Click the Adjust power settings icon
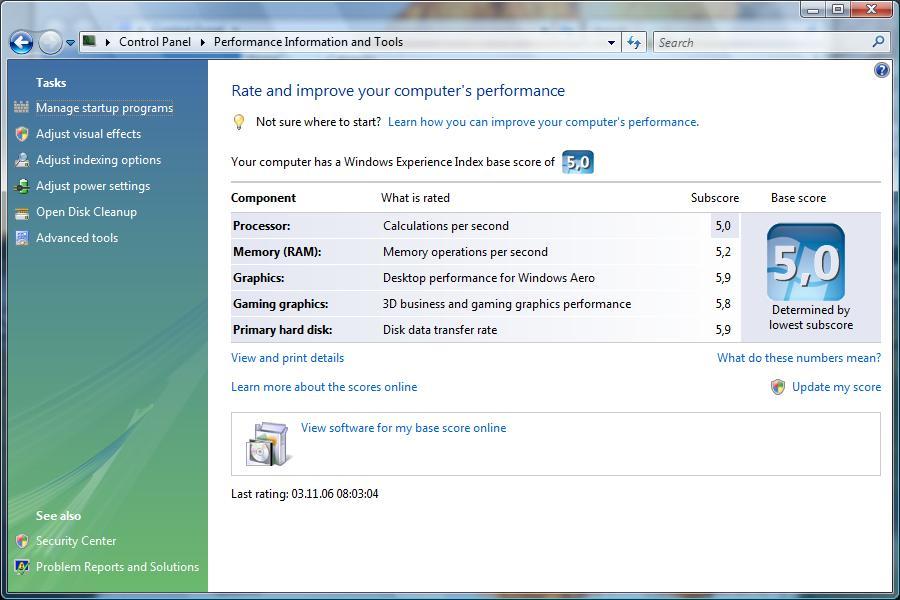 pyautogui.click(x=22, y=186)
